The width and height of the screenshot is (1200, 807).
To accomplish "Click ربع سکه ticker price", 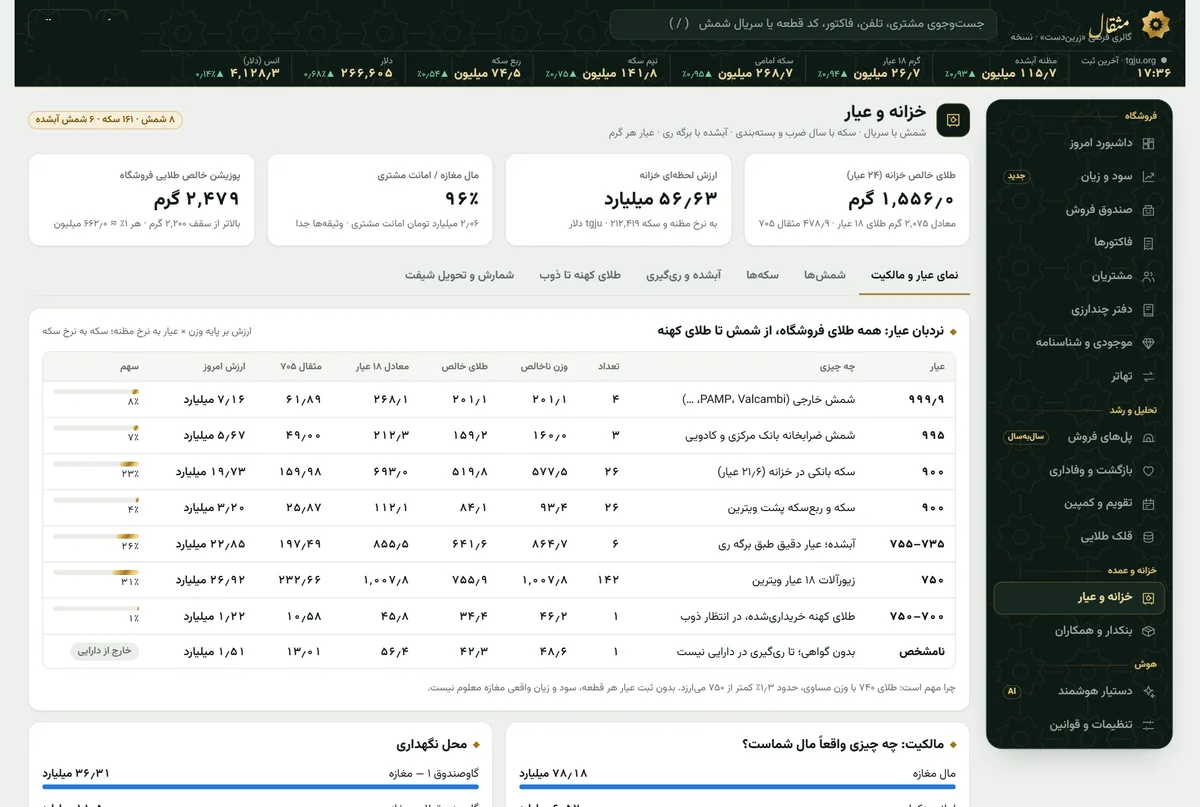I will (x=487, y=73).
